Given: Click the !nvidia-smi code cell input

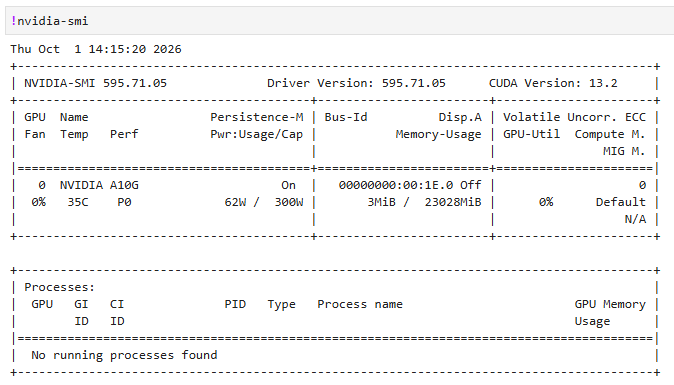Looking at the screenshot, I should 340,21.
